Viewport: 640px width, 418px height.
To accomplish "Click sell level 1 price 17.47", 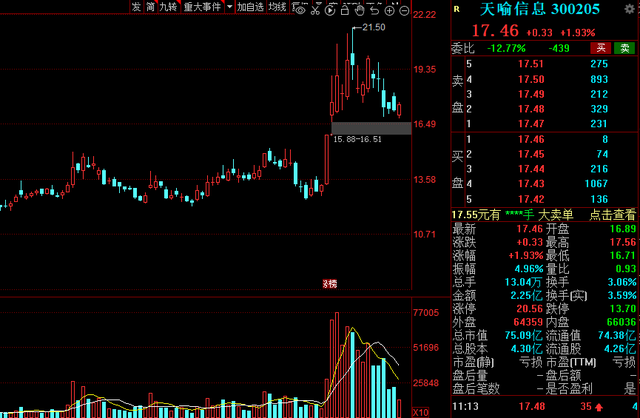I will pos(531,124).
